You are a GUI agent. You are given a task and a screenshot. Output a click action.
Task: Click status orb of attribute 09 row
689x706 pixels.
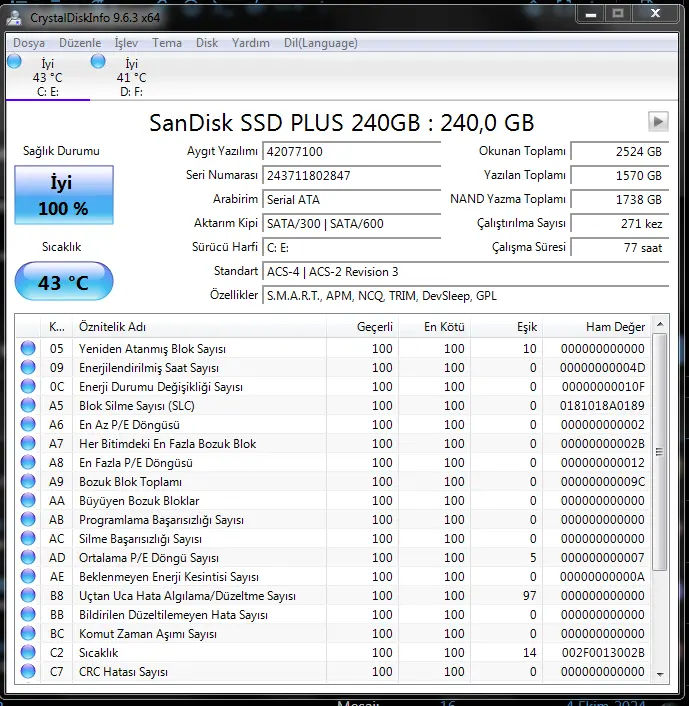click(x=28, y=367)
